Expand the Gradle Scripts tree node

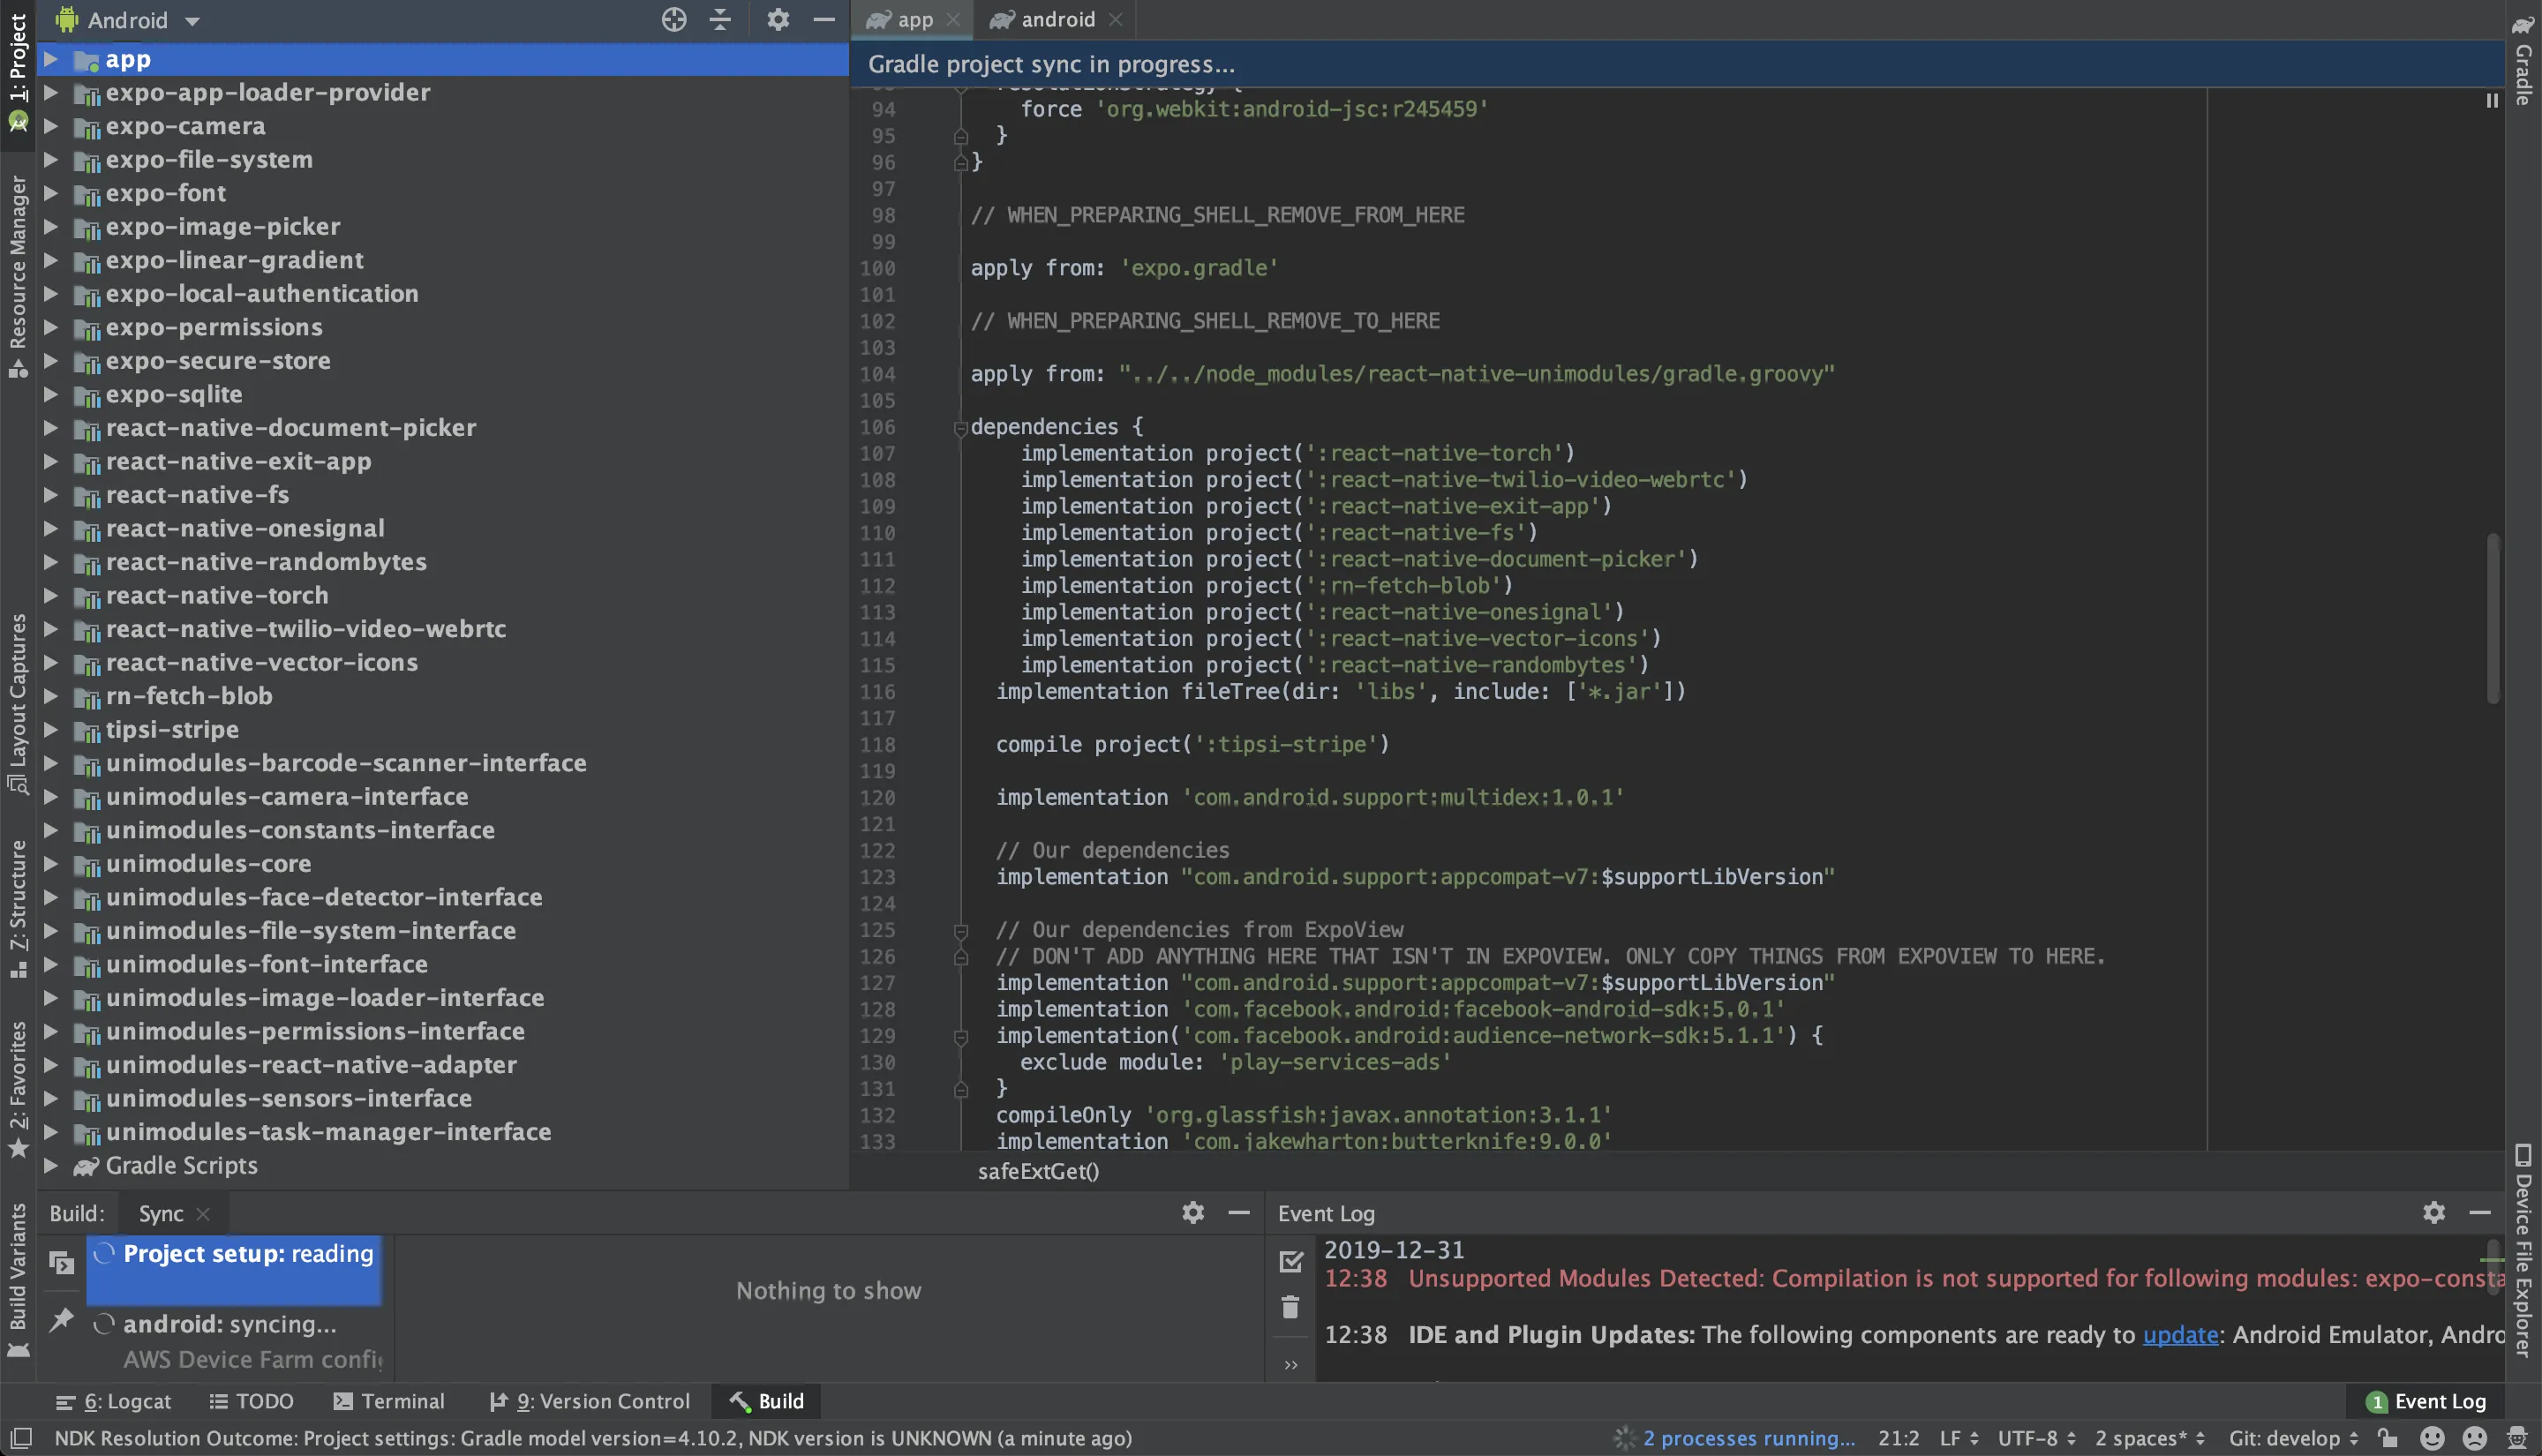(50, 1165)
